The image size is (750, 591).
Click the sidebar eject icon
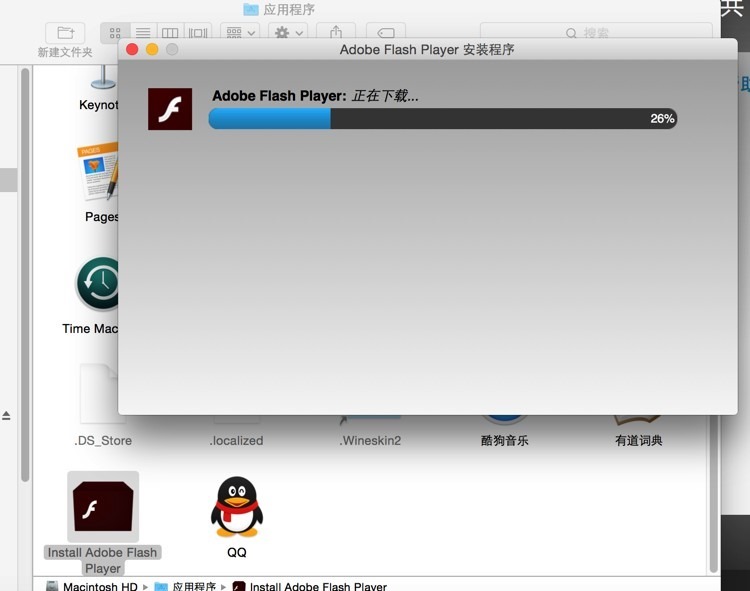click(x=6, y=416)
